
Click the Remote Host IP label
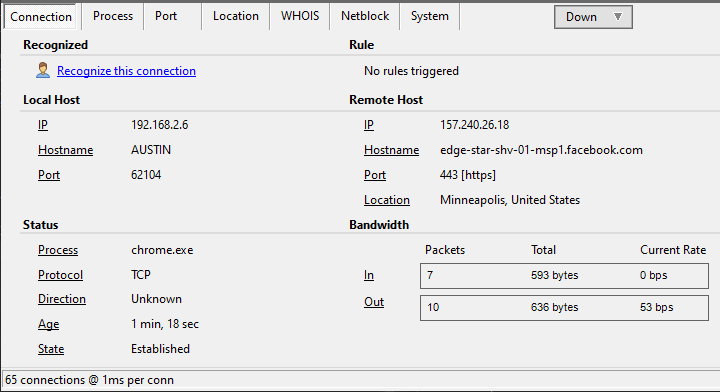[369, 125]
